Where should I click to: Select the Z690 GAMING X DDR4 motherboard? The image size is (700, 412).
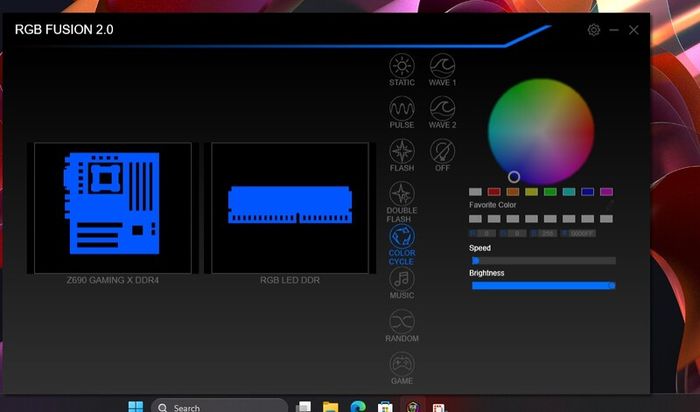112,208
